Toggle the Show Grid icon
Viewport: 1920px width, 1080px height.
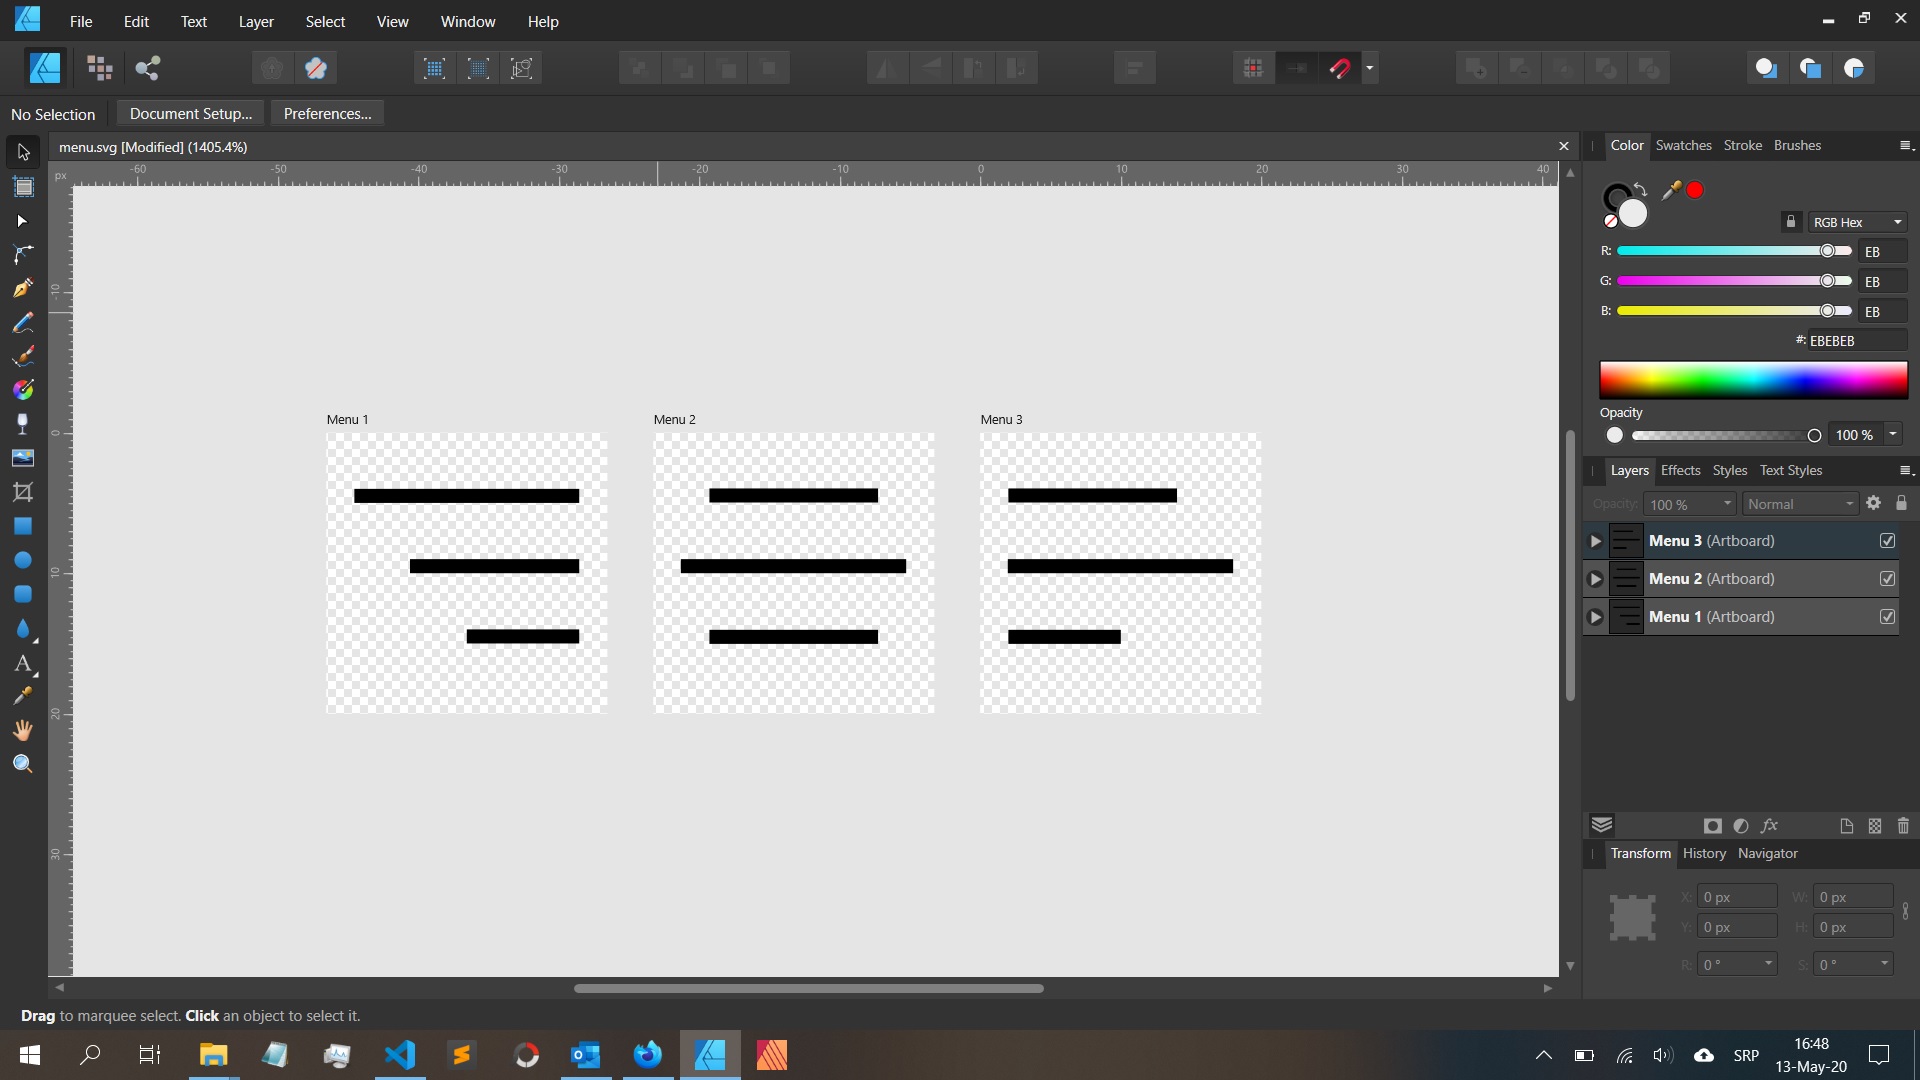click(1253, 68)
